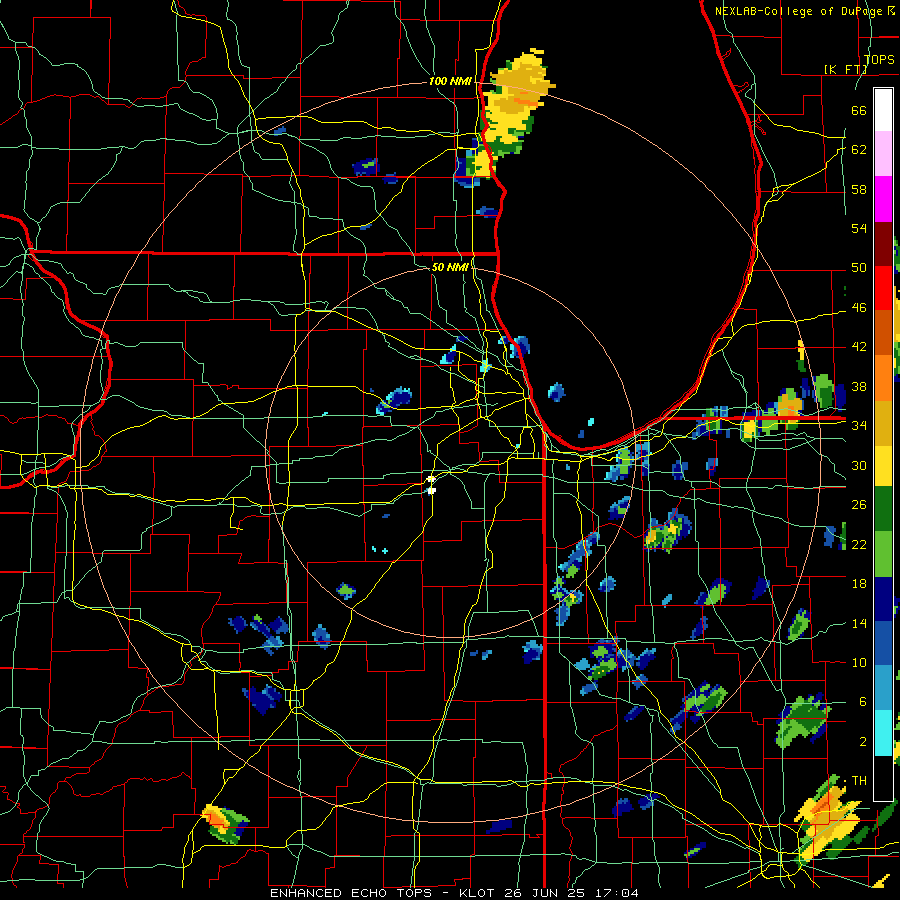The image size is (900, 900).
Task: Select the dark green legend swatch
Action: pos(883,509)
